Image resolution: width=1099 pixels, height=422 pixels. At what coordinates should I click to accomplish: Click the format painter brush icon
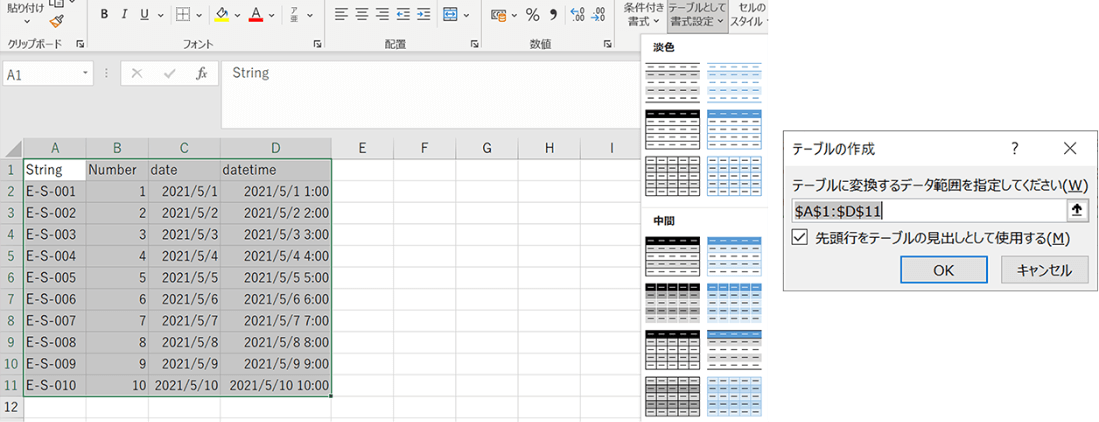coord(56,19)
